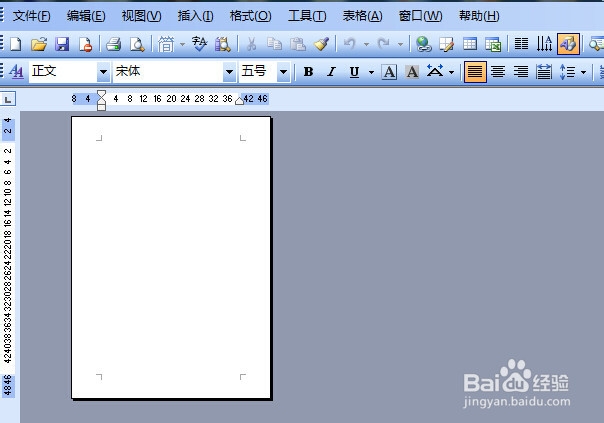Change text direction icon
This screenshot has width=604, height=423.
pyautogui.click(x=544, y=44)
